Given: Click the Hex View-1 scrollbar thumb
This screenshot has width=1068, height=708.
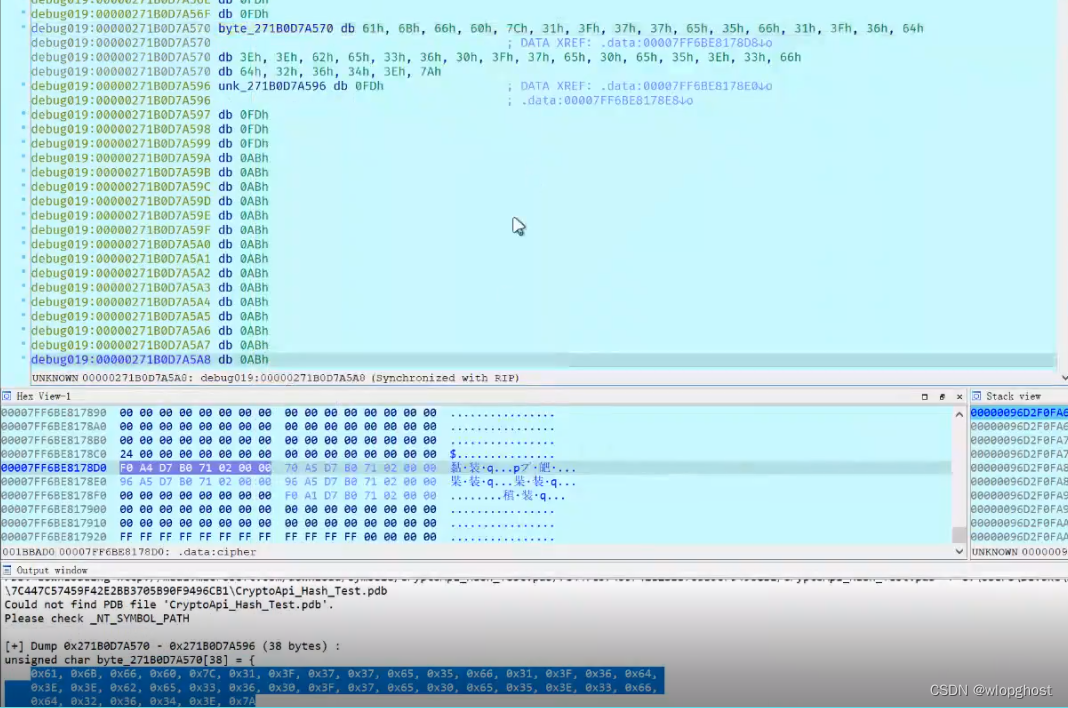Looking at the screenshot, I should (x=959, y=534).
